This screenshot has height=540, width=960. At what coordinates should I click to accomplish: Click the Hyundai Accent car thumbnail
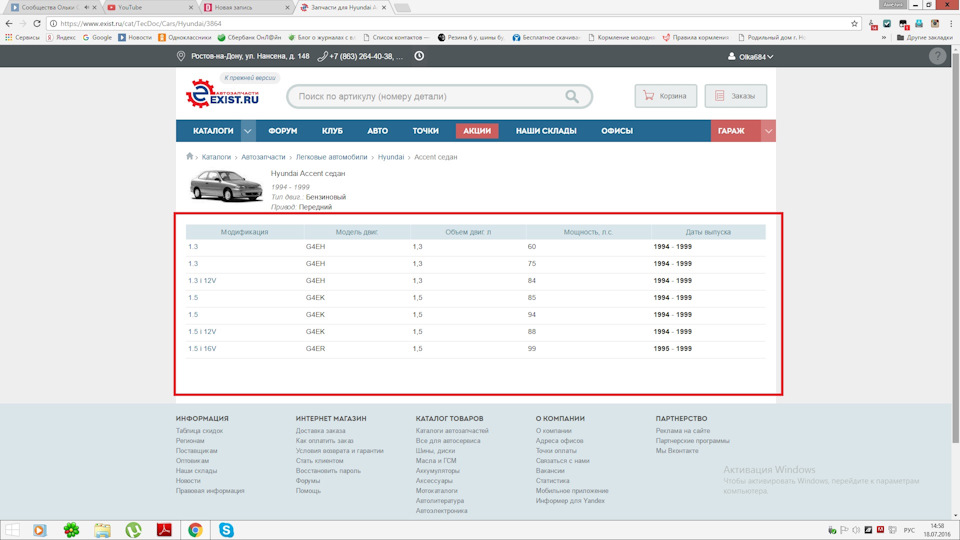click(x=226, y=186)
